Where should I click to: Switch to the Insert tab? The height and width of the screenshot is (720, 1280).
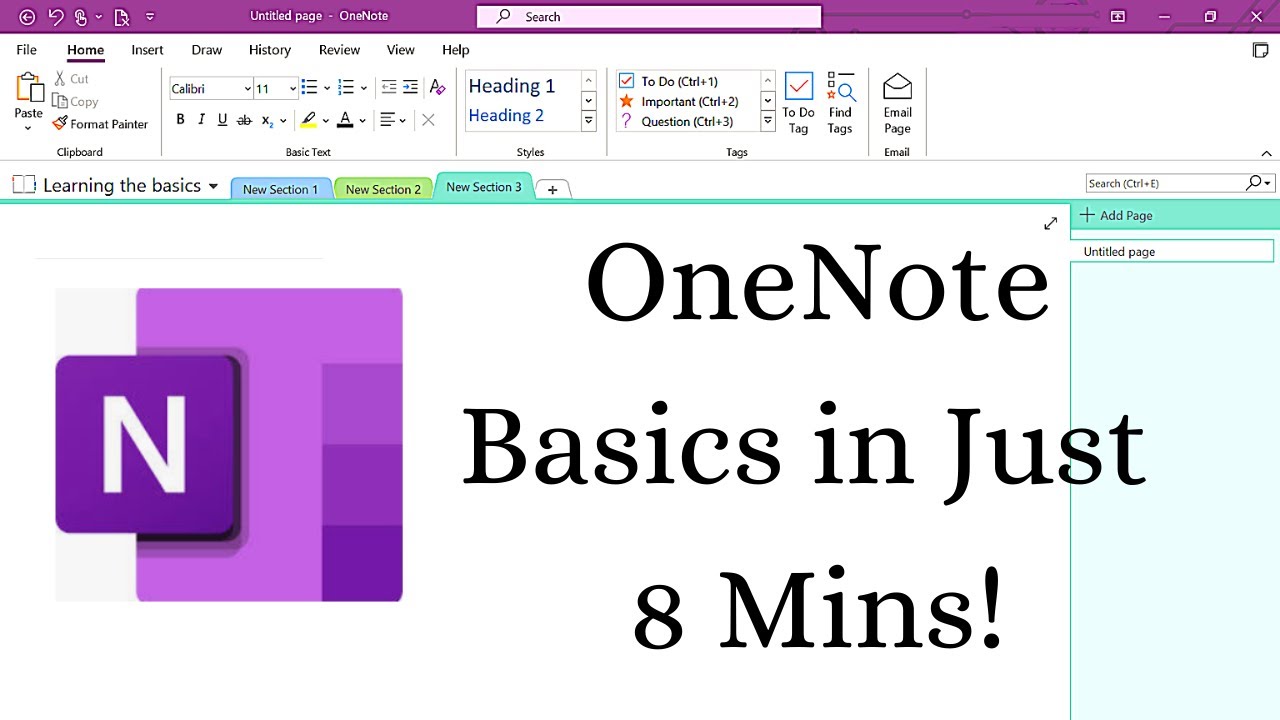coord(147,49)
